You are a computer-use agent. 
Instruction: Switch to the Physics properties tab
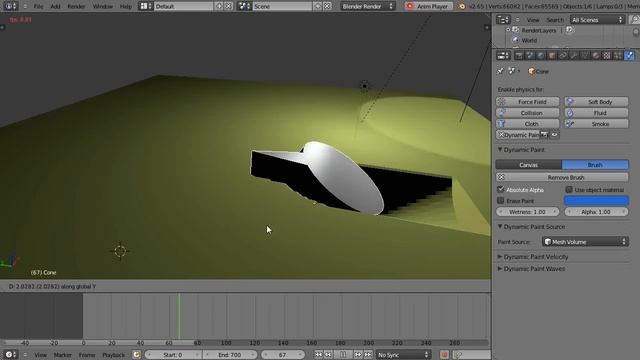(629, 55)
